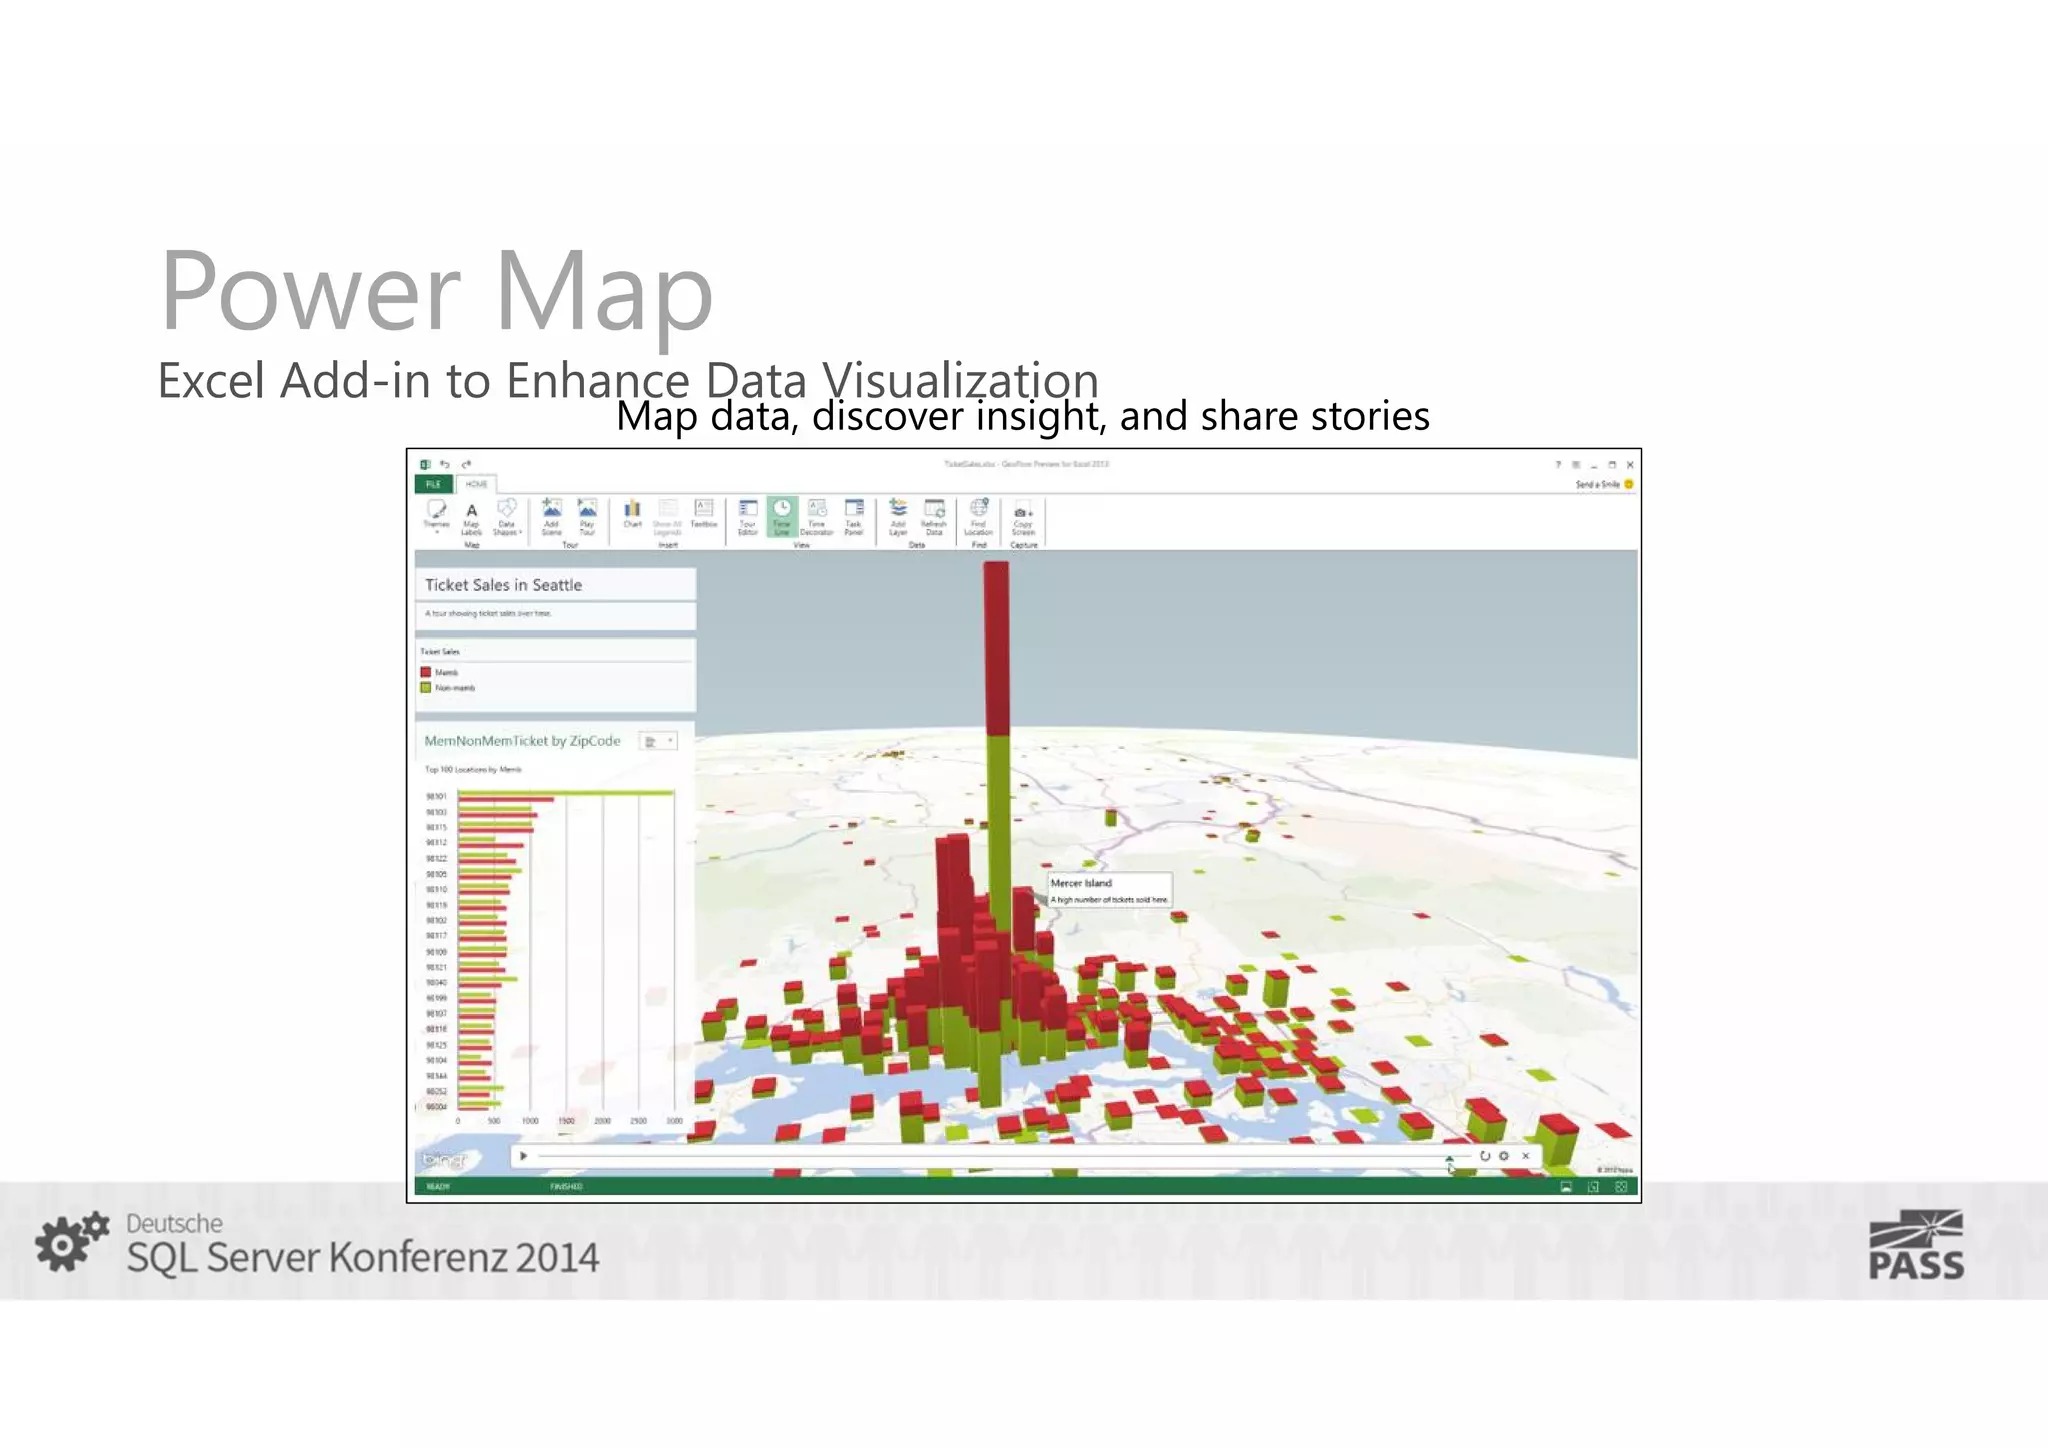Click the middle view icon in the status bar
2048x1448 pixels.
(x=1594, y=1187)
